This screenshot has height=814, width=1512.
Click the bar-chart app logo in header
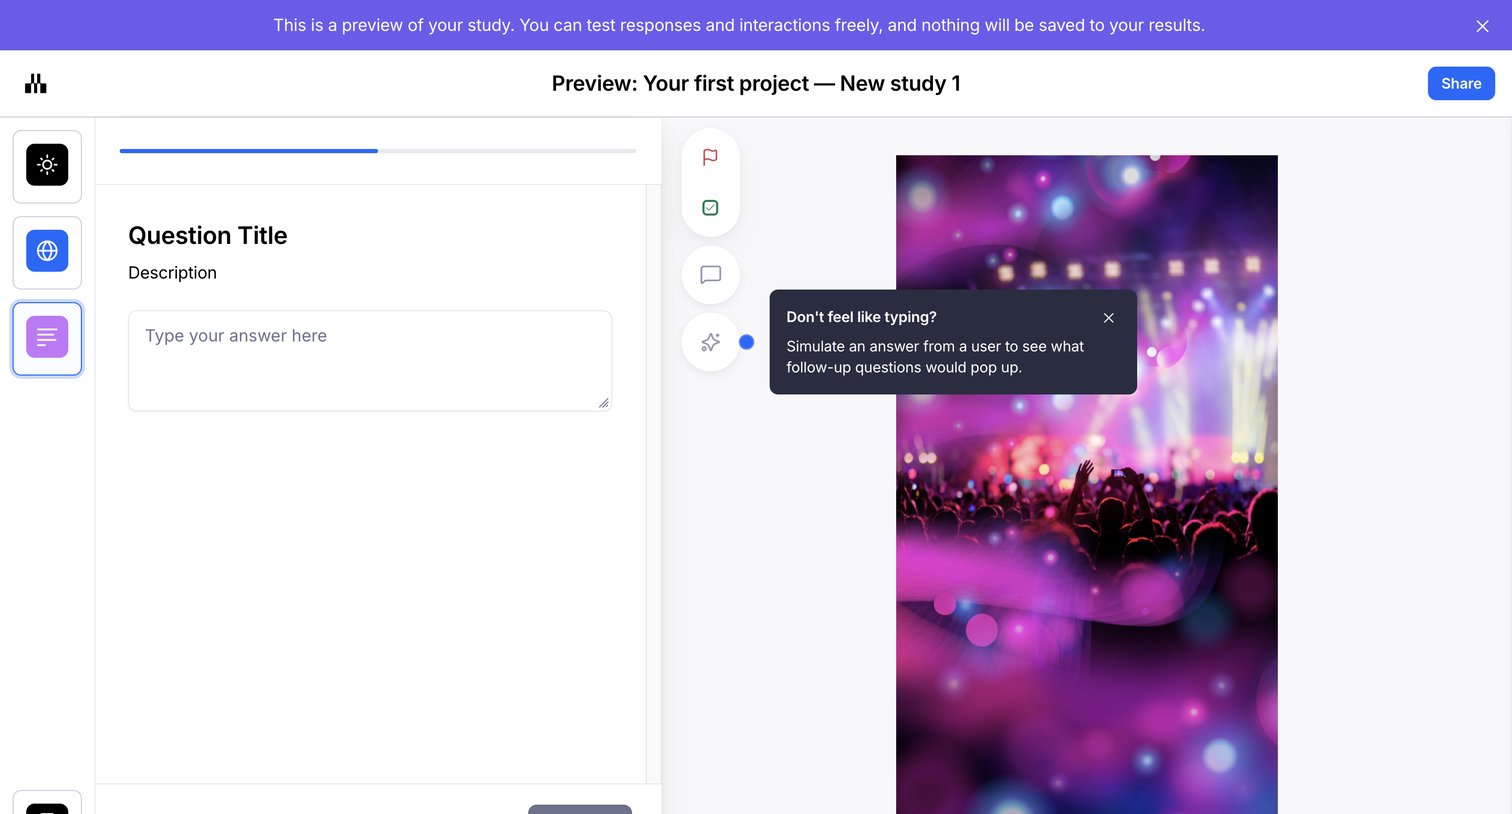tap(36, 84)
